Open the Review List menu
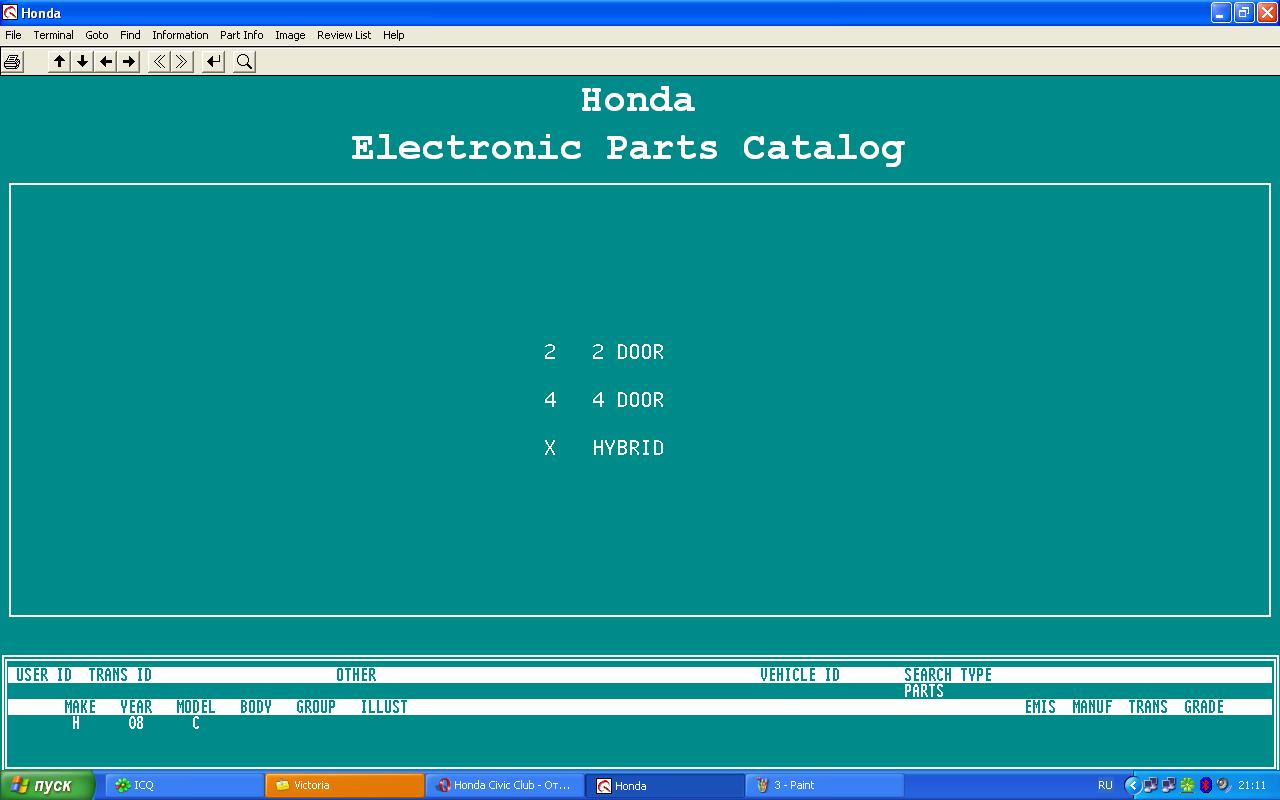 click(x=344, y=35)
